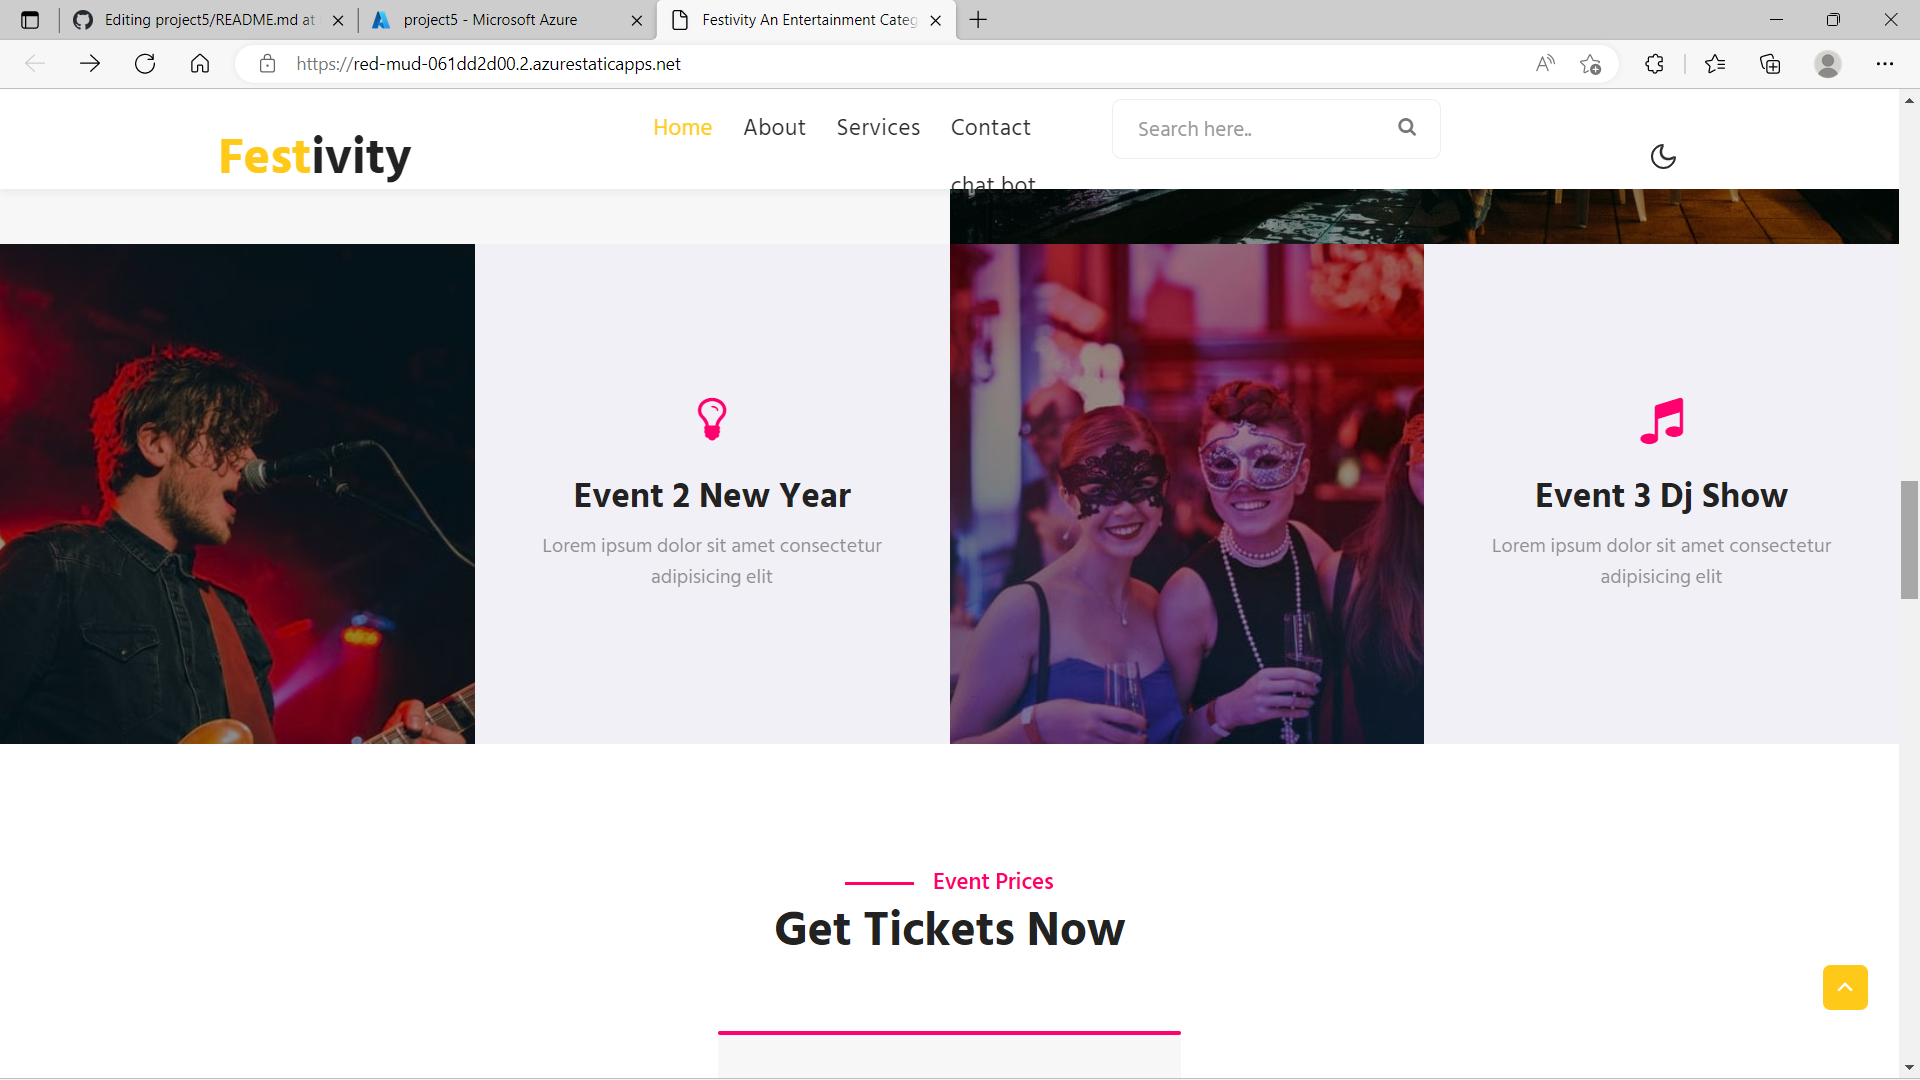Click the pink music note icon

coord(1661,421)
